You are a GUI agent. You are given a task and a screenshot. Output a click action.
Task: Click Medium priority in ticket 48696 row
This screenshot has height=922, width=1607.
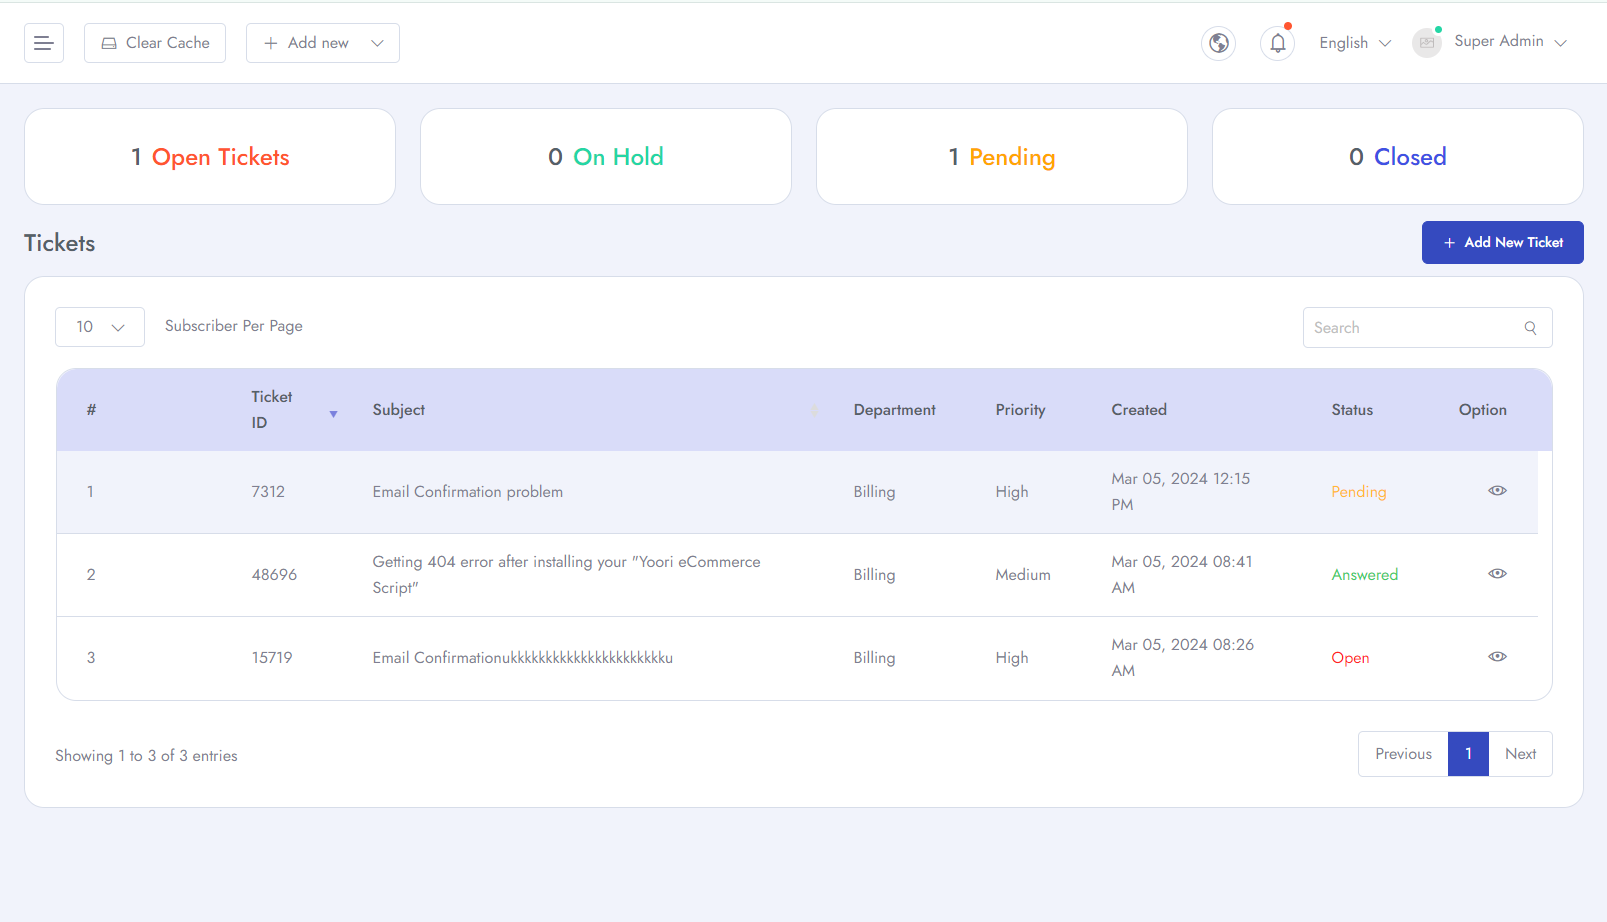[1023, 575]
